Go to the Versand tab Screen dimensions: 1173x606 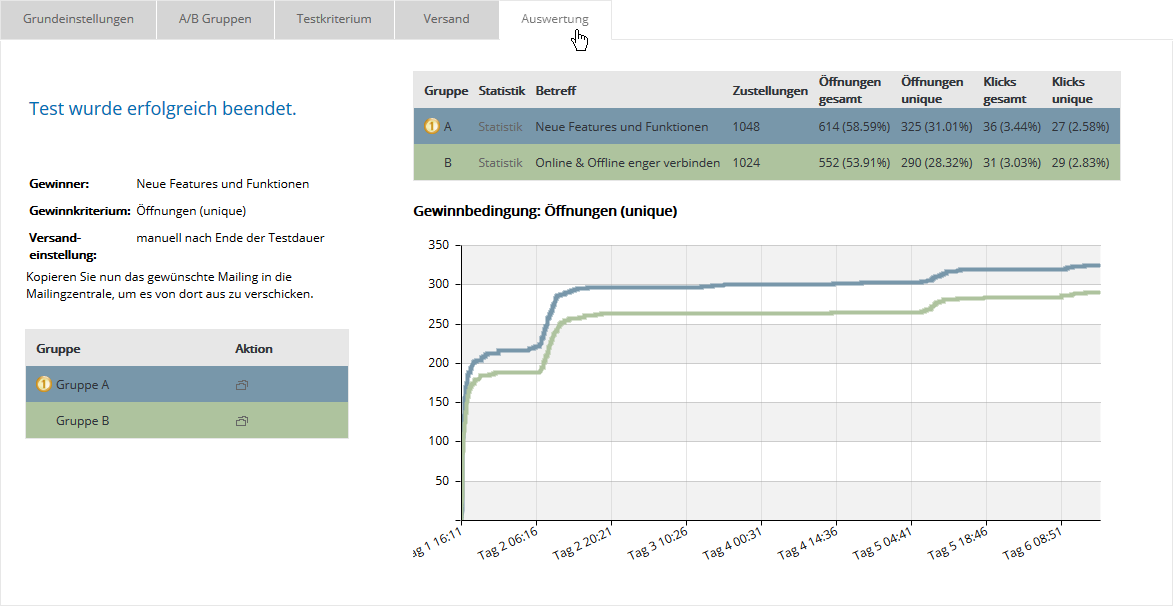(x=446, y=19)
